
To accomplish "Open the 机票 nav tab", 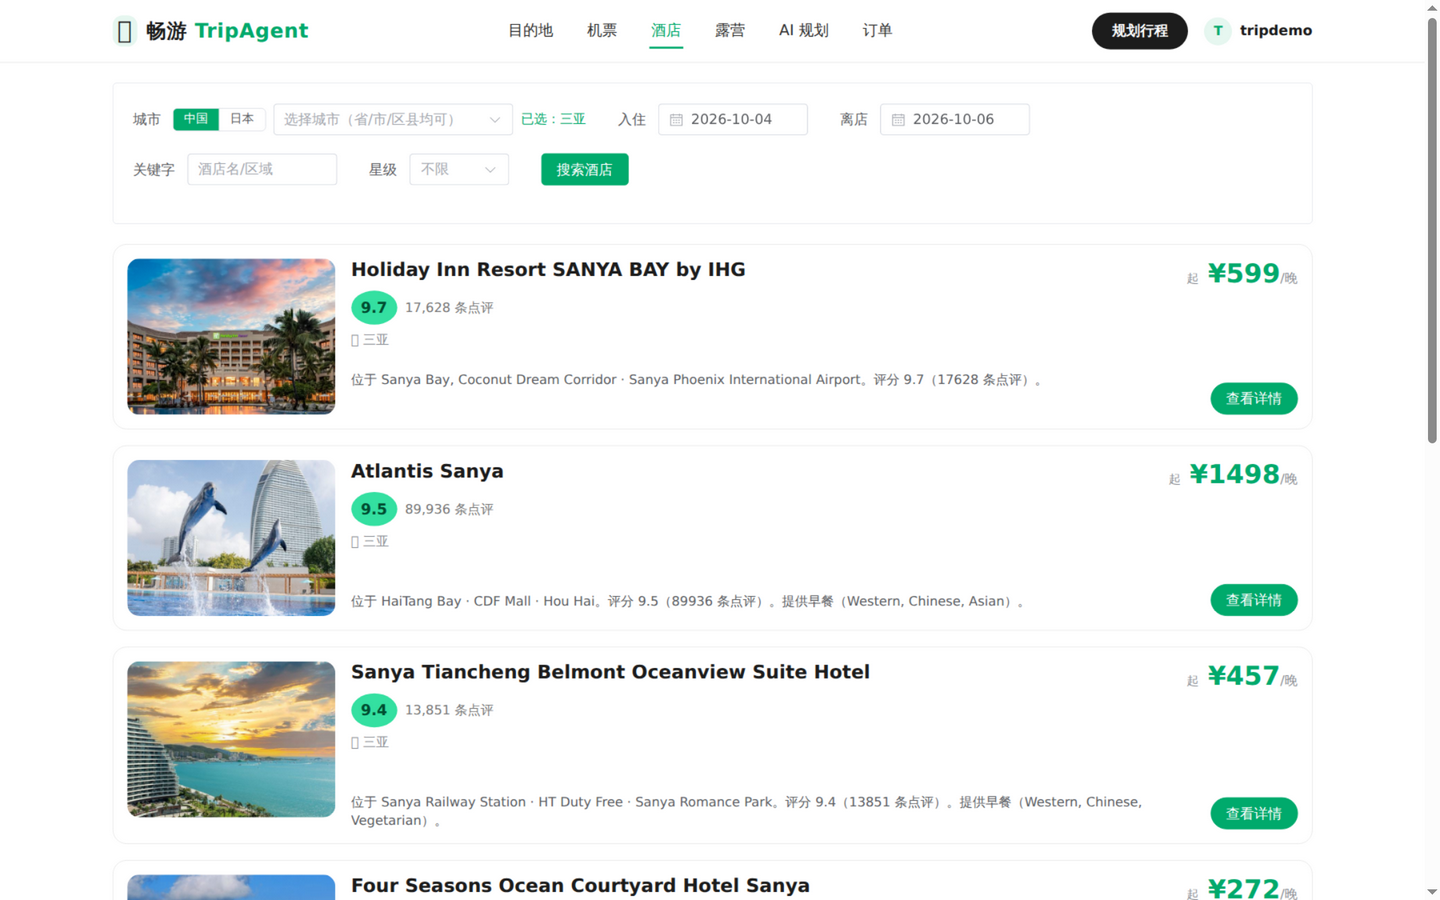I will click(x=602, y=31).
